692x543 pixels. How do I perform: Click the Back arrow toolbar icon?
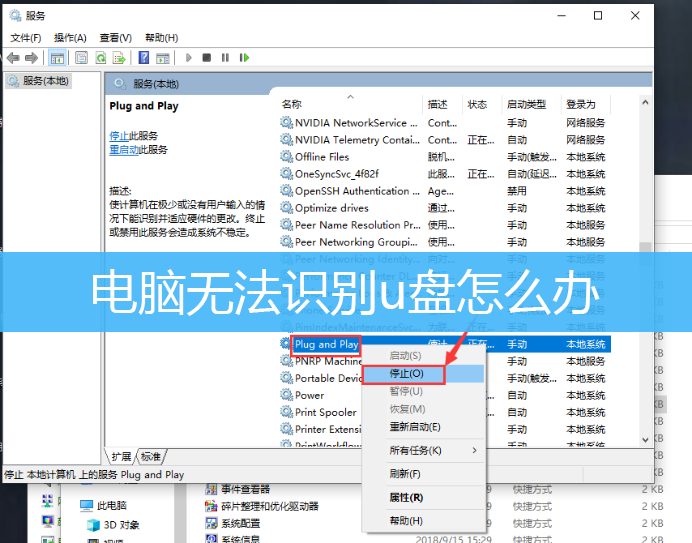[14, 58]
